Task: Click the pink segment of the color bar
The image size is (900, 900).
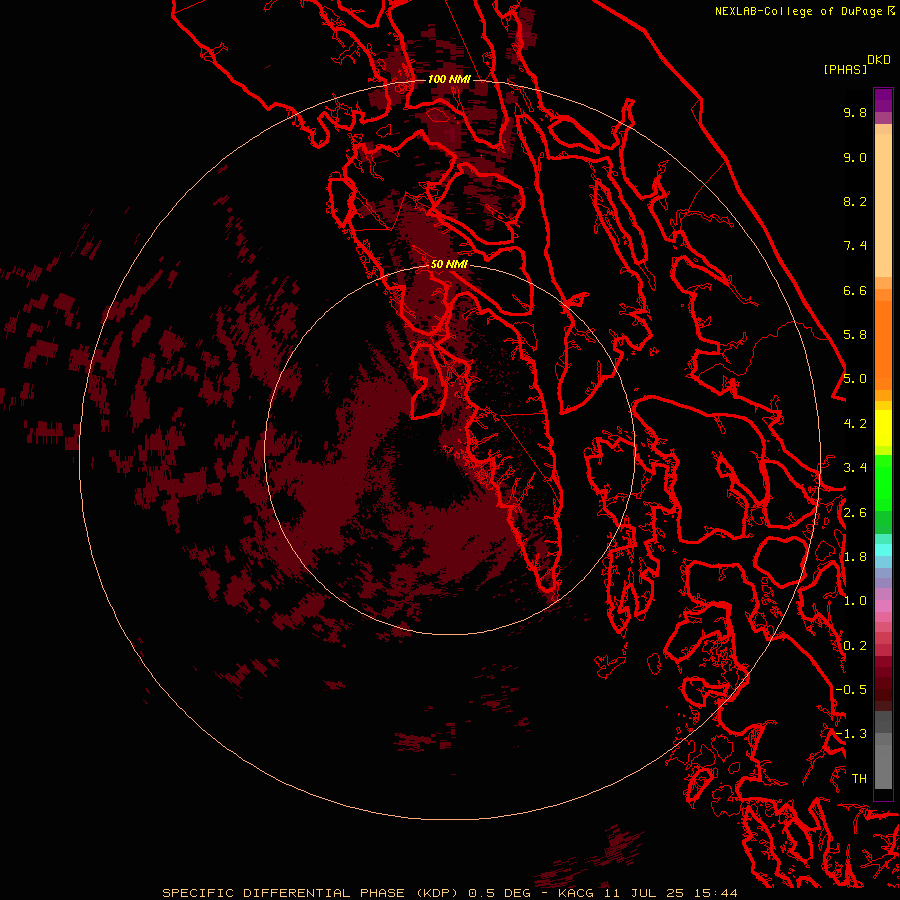Action: coord(883,606)
